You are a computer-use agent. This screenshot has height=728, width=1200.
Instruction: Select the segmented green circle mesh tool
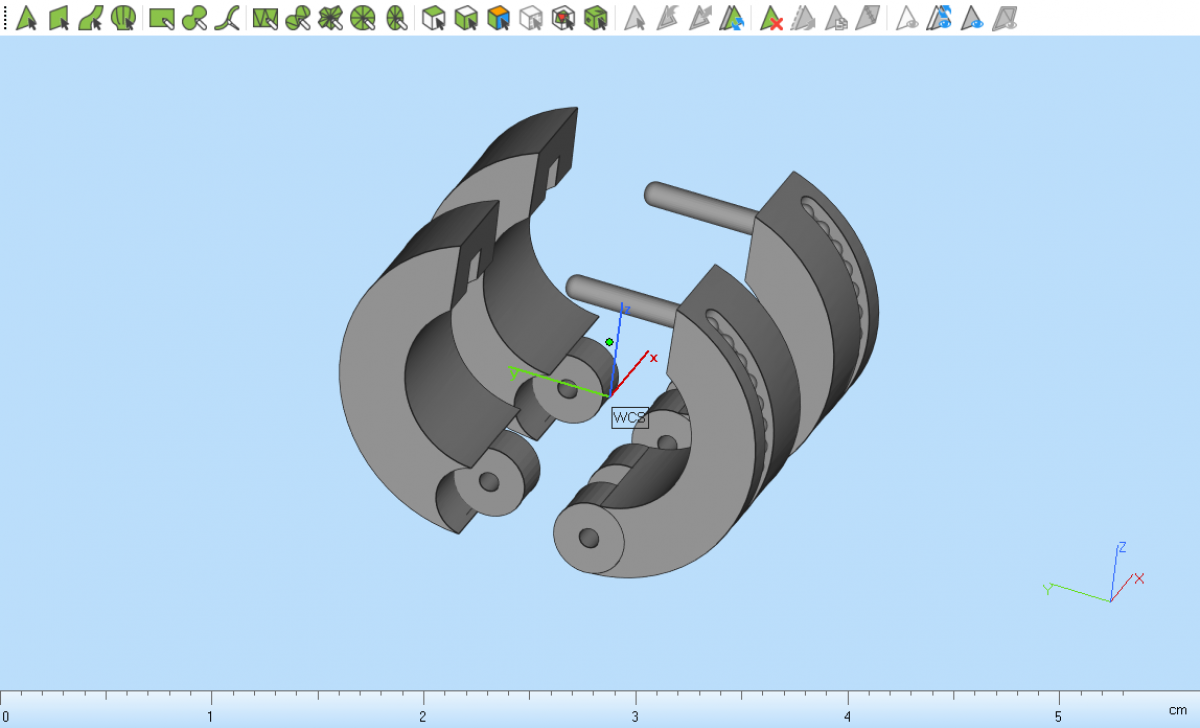click(x=363, y=17)
